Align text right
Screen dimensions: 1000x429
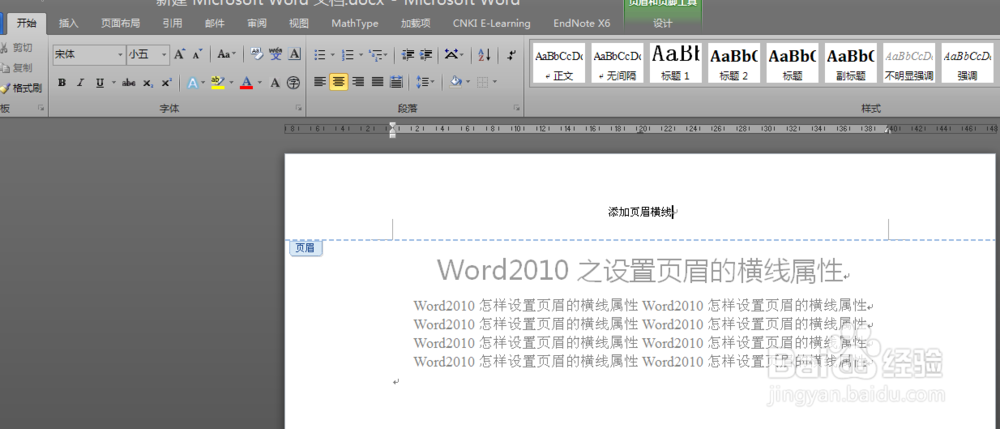tap(358, 82)
